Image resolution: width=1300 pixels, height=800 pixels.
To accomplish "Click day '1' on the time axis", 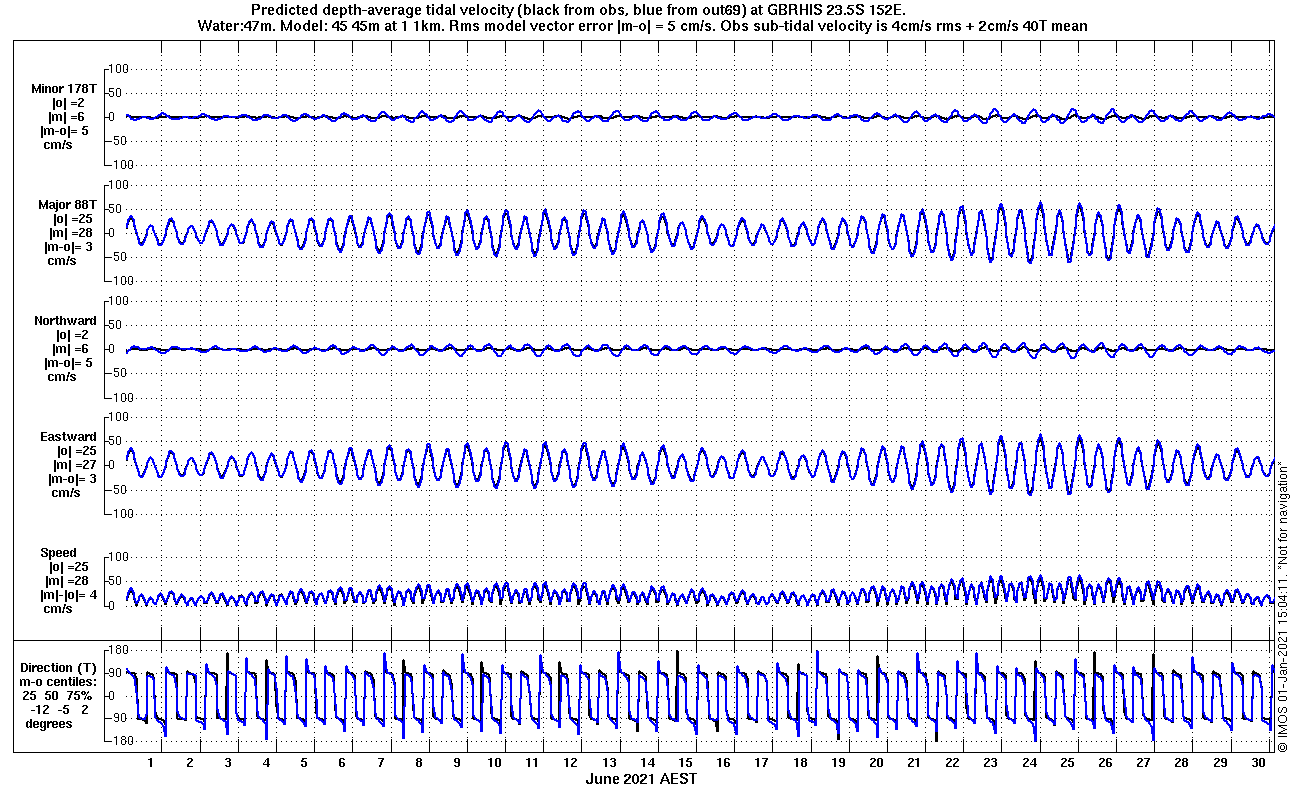I will tap(151, 762).
